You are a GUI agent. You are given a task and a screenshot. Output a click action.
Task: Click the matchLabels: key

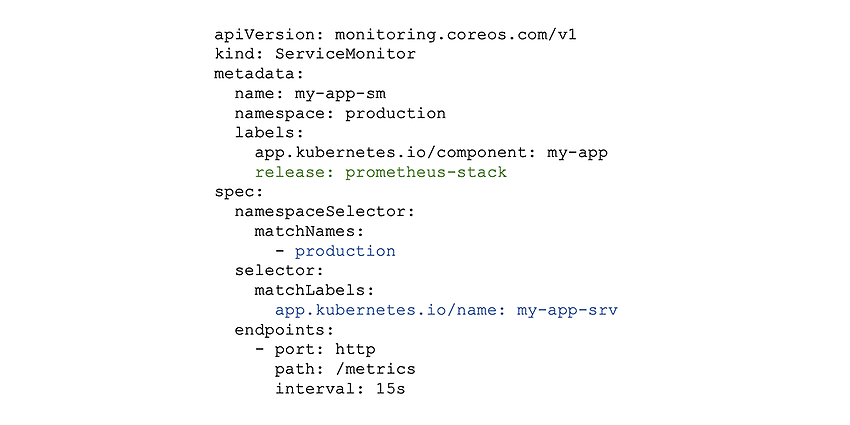pyautogui.click(x=315, y=291)
